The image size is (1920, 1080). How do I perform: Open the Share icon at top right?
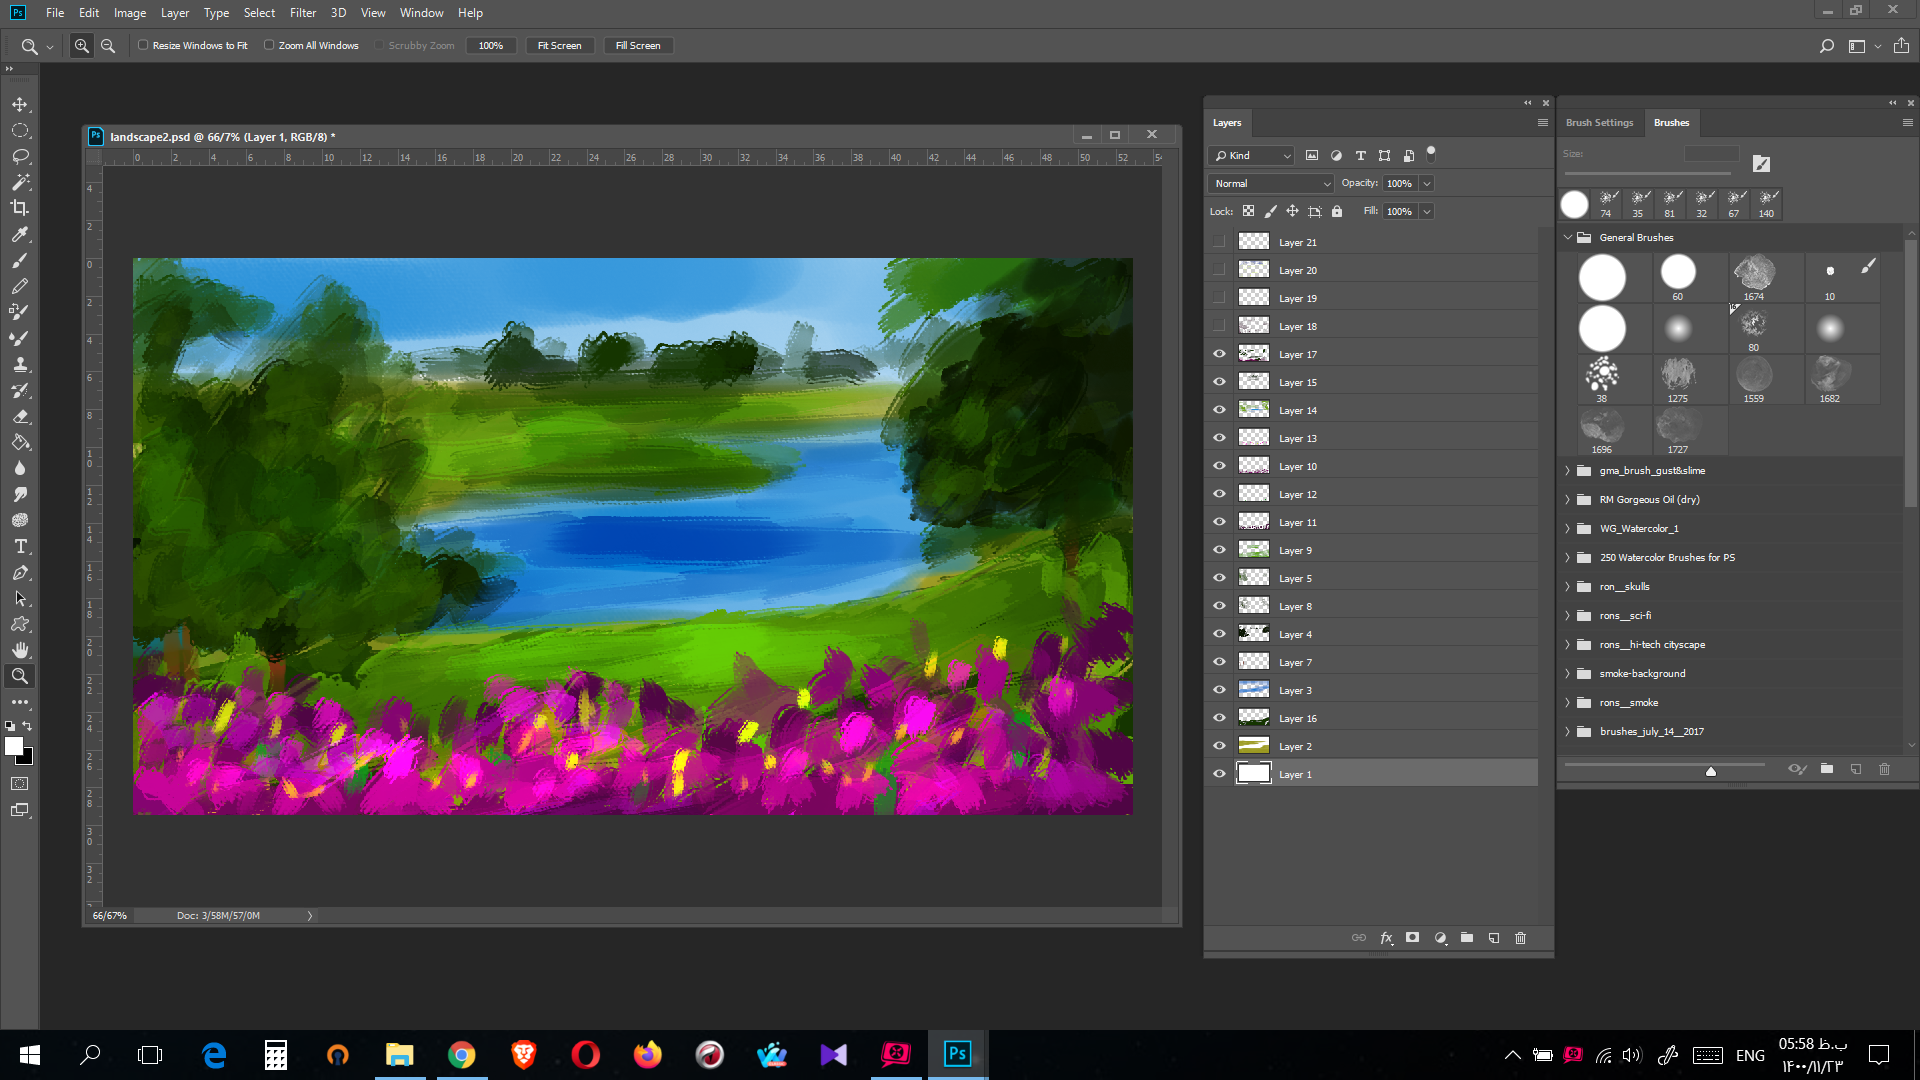coord(1901,46)
